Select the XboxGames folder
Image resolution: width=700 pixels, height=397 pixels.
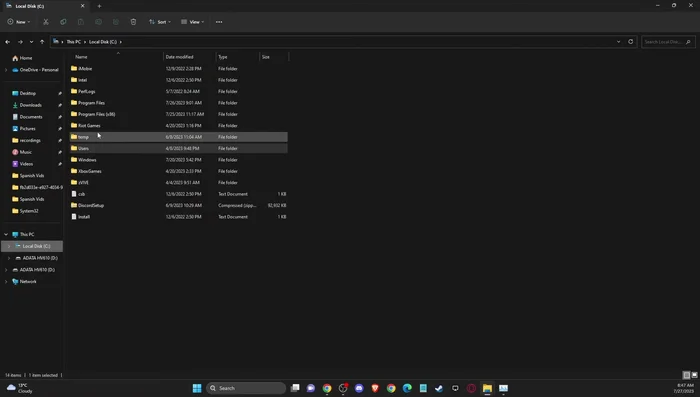[179, 171]
